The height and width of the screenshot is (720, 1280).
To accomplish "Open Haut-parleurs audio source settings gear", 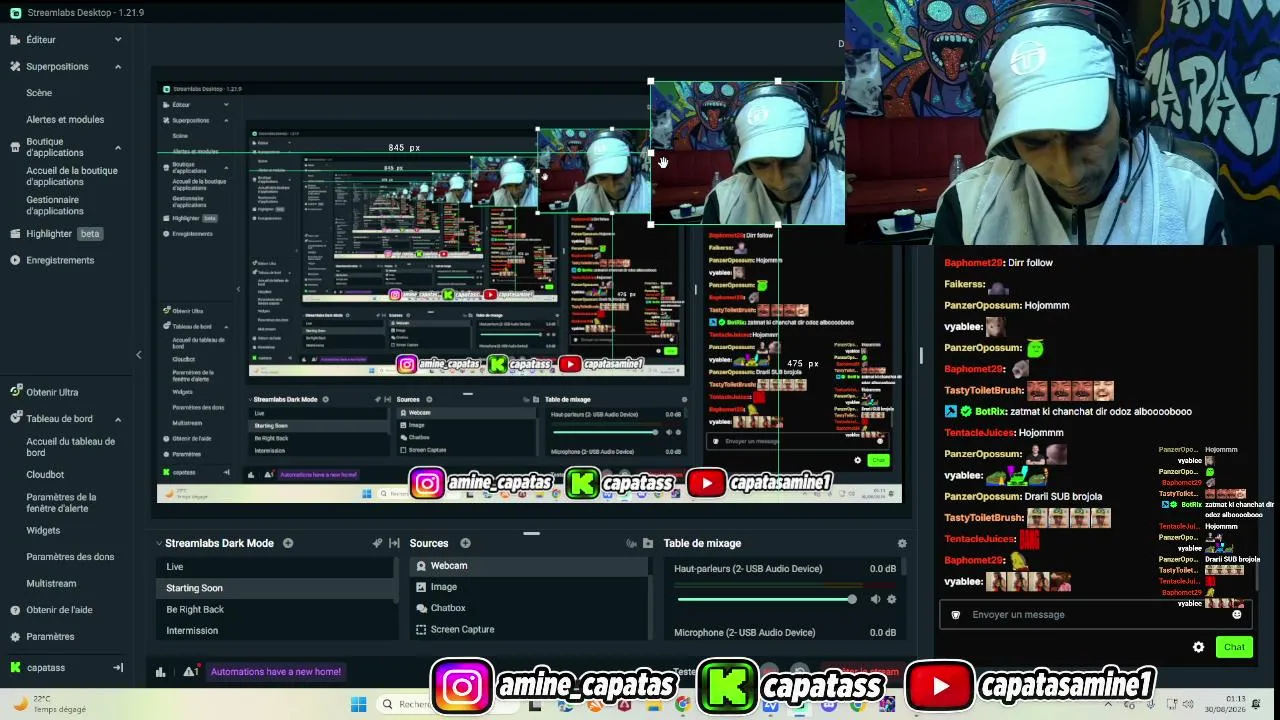I will [x=892, y=599].
